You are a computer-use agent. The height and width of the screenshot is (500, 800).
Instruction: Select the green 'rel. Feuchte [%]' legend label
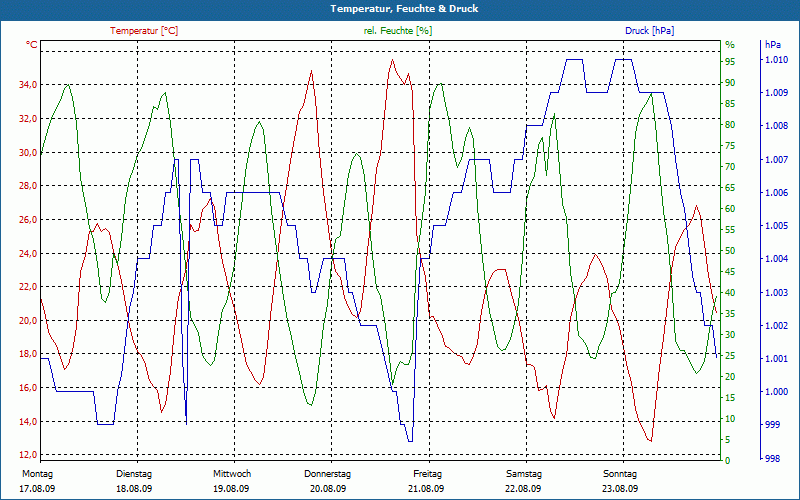pos(398,31)
